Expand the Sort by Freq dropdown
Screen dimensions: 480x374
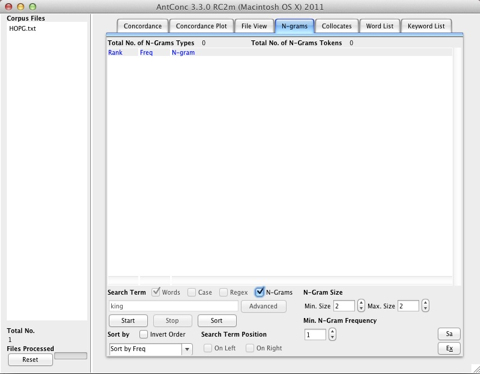151,349
